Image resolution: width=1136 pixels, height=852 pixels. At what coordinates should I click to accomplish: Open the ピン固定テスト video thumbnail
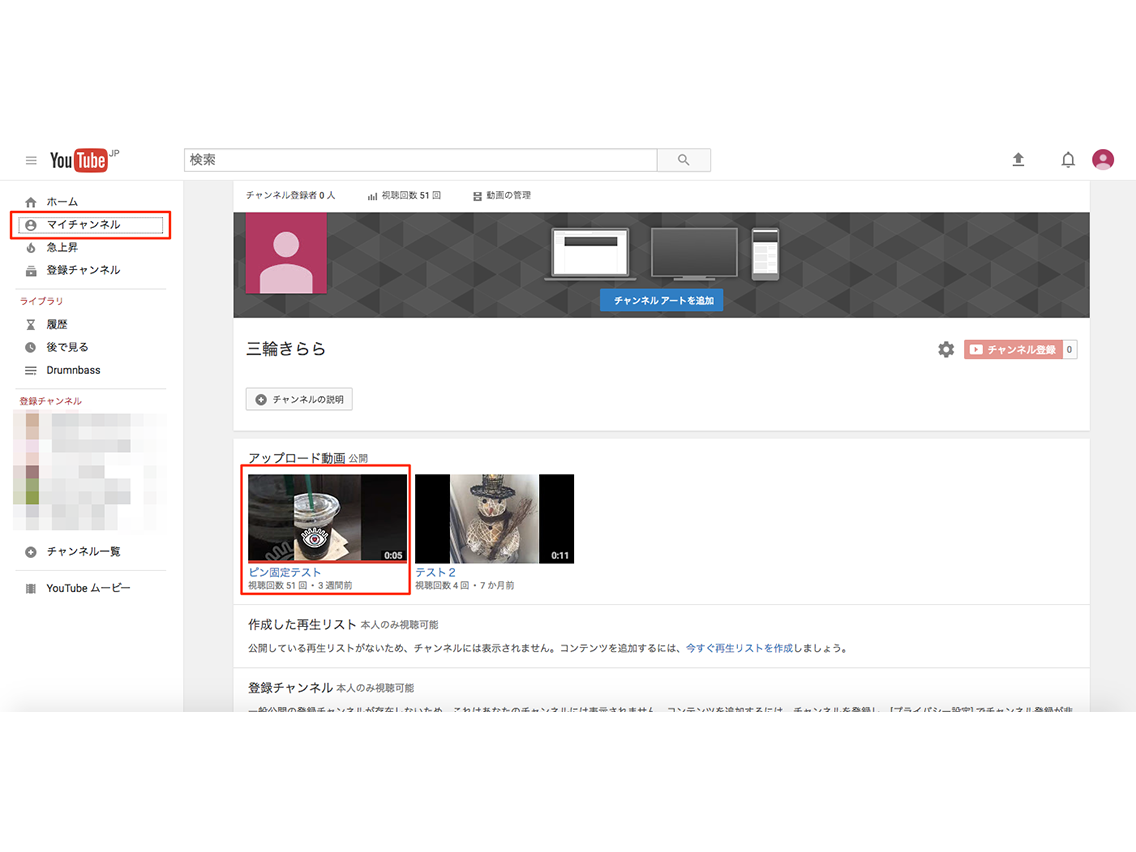[327, 519]
